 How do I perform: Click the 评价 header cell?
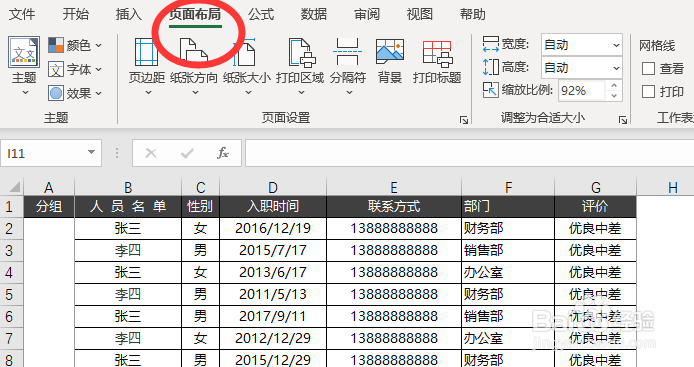click(x=595, y=207)
